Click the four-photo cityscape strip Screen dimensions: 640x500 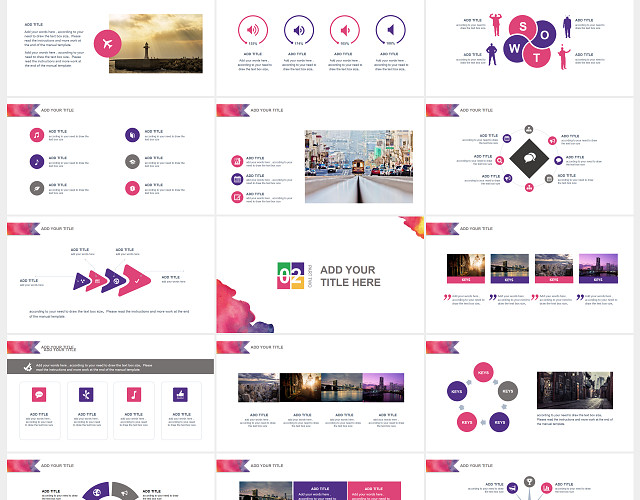(x=321, y=387)
